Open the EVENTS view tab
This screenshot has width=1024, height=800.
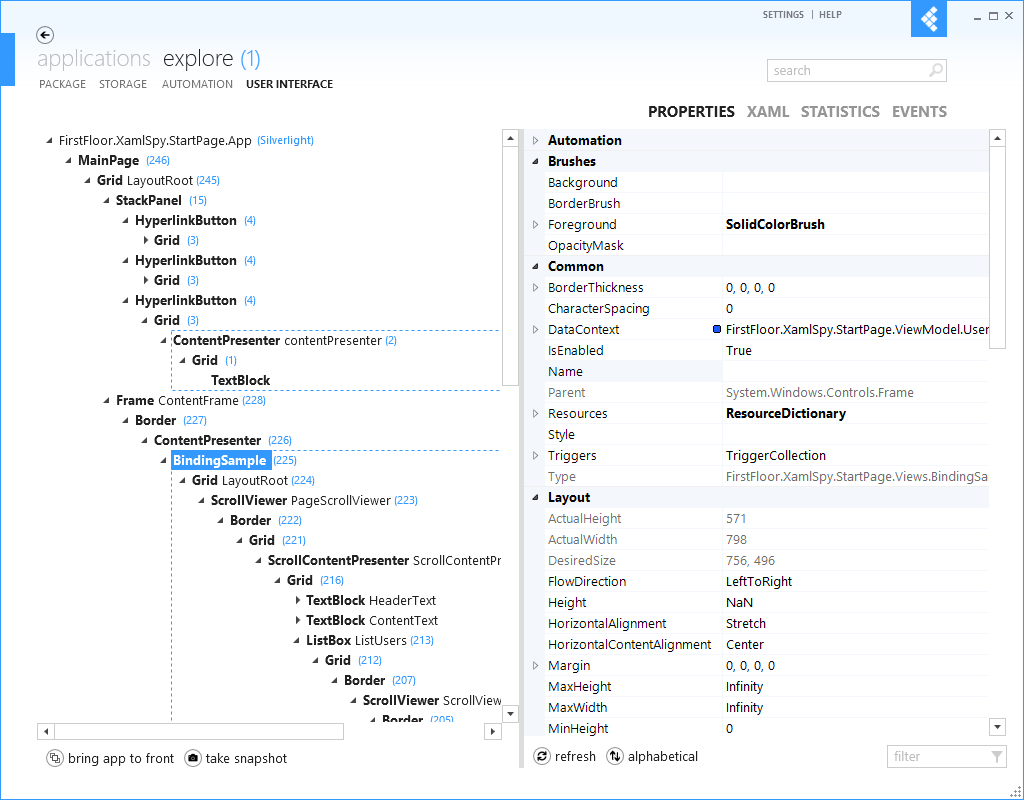click(920, 112)
